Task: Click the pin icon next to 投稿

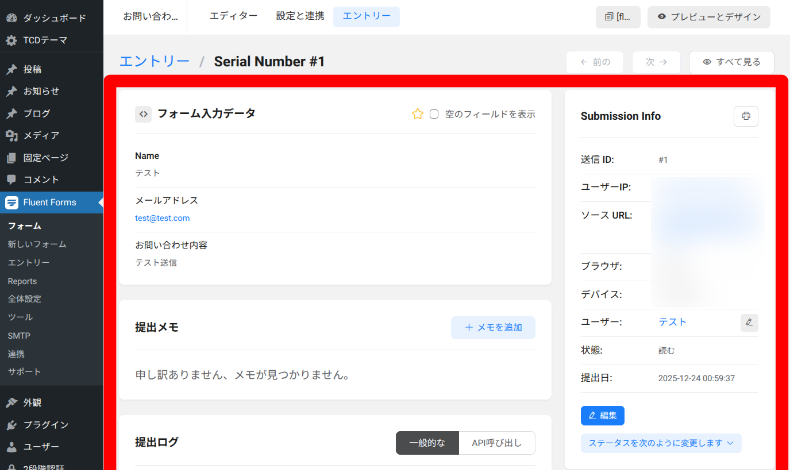Action: coord(12,70)
